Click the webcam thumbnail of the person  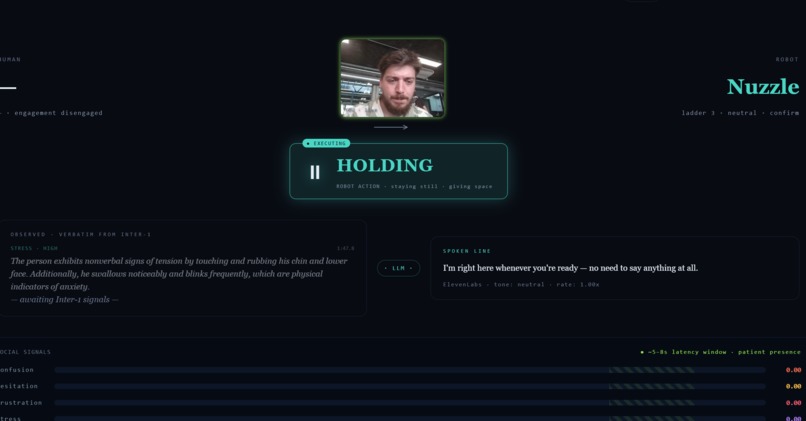click(x=393, y=78)
